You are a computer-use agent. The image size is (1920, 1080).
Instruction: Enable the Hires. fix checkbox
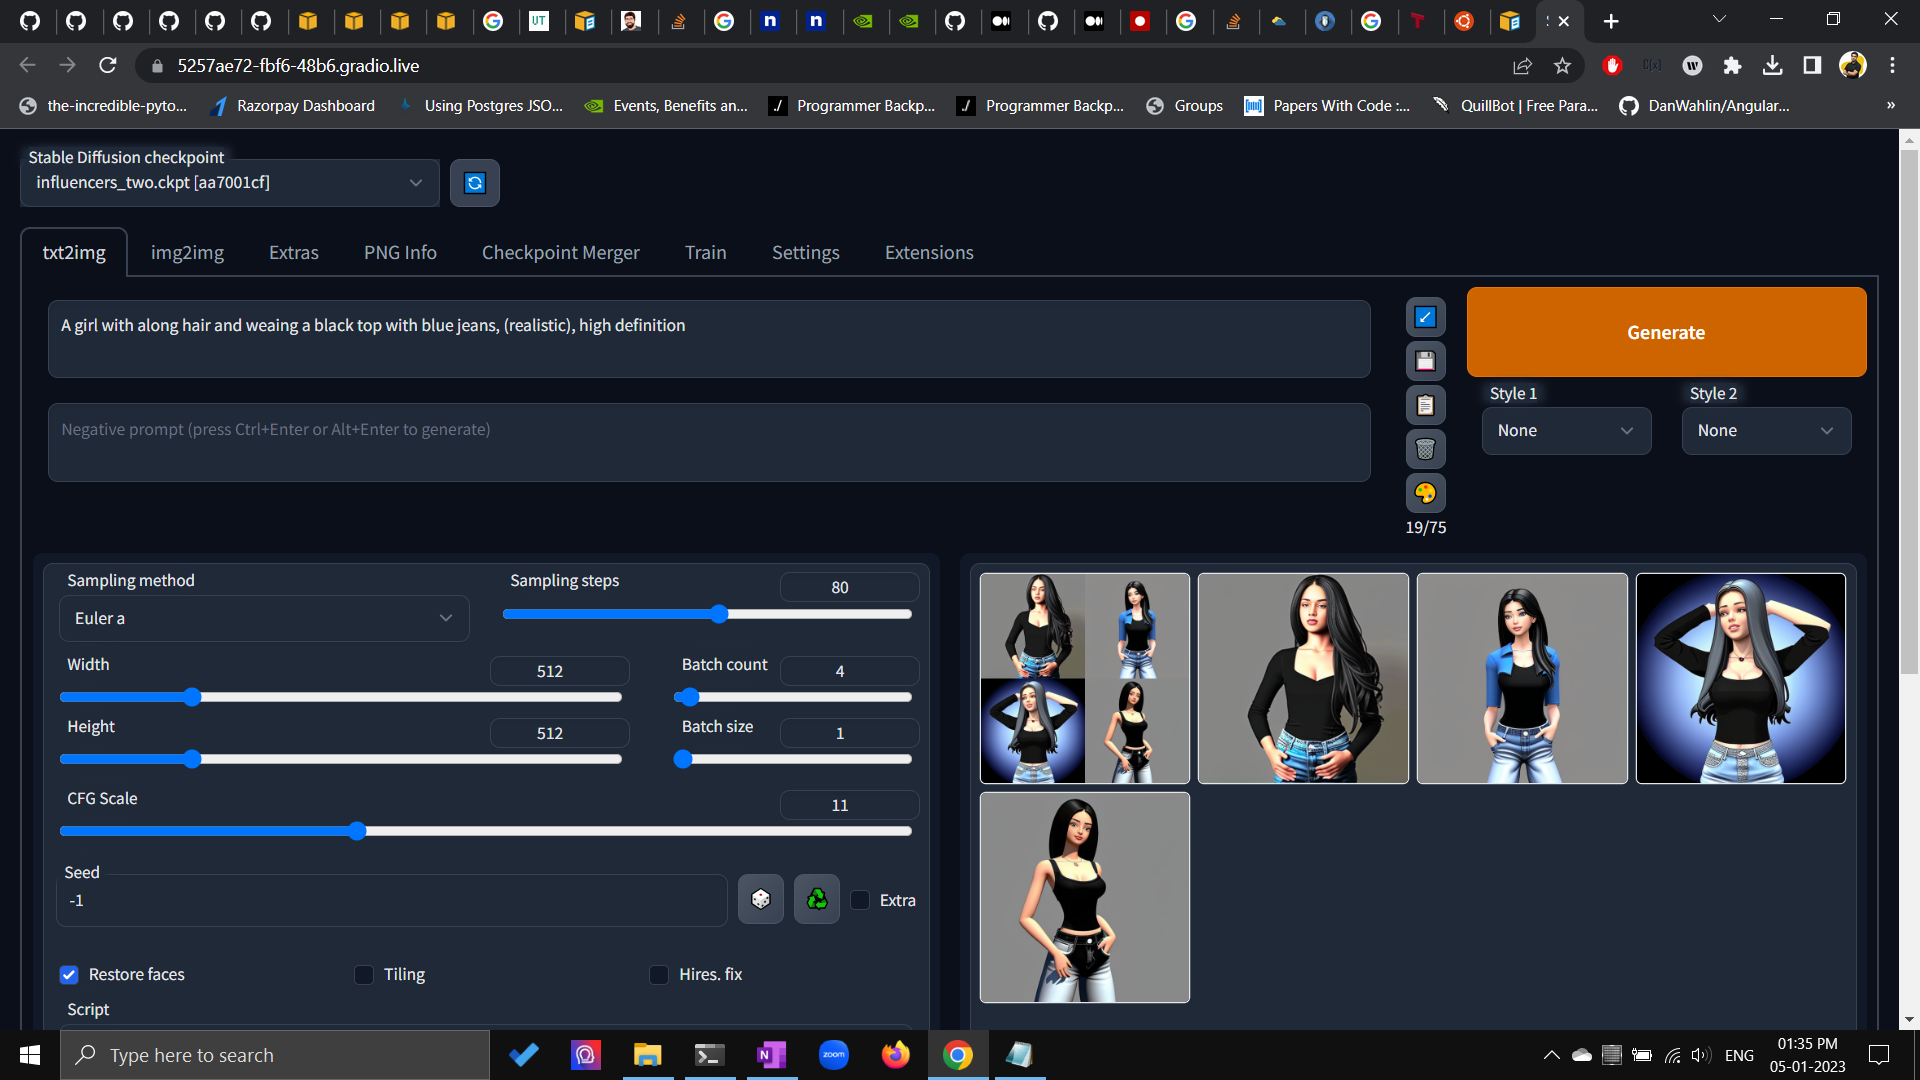click(x=659, y=975)
